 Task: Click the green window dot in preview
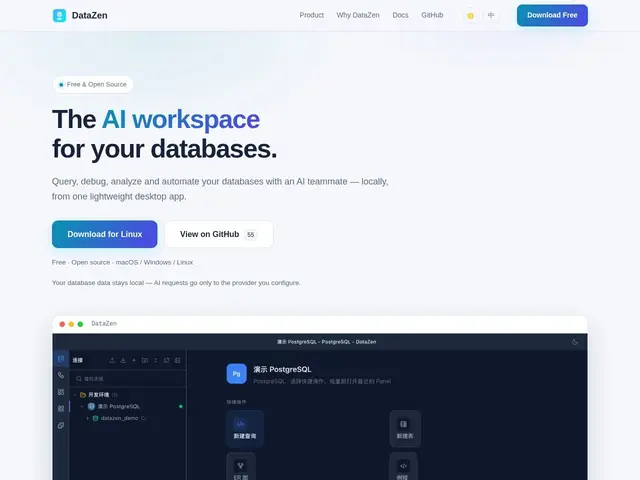pyautogui.click(x=80, y=324)
